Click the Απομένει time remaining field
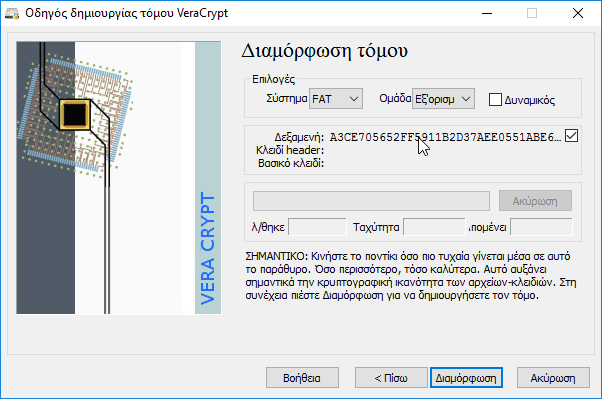Image resolution: width=602 pixels, height=399 pixels. pyautogui.click(x=541, y=227)
